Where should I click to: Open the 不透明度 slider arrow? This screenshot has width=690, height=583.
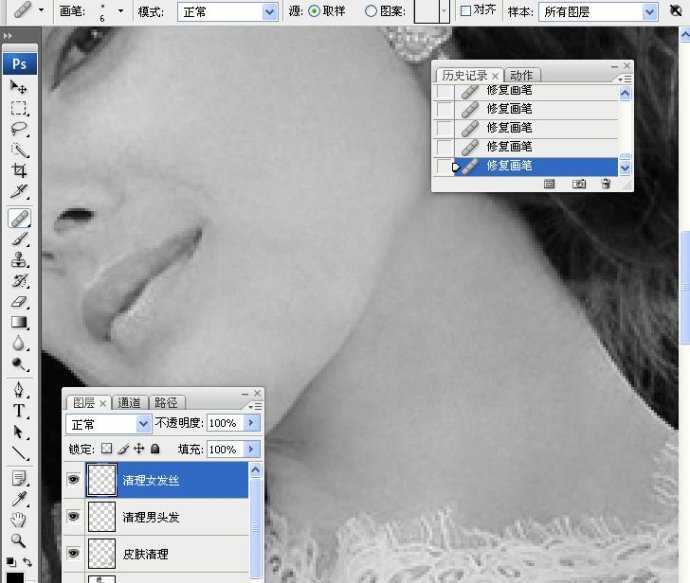[x=251, y=423]
